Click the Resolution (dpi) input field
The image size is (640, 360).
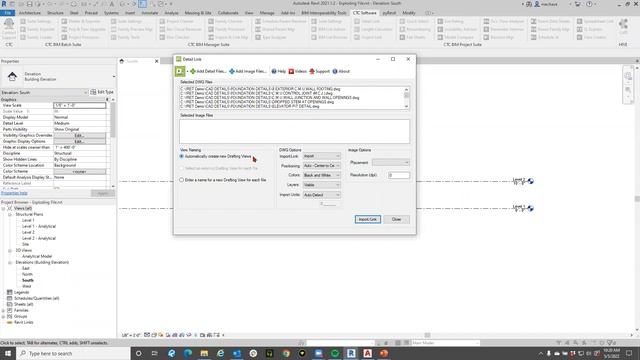click(x=399, y=176)
